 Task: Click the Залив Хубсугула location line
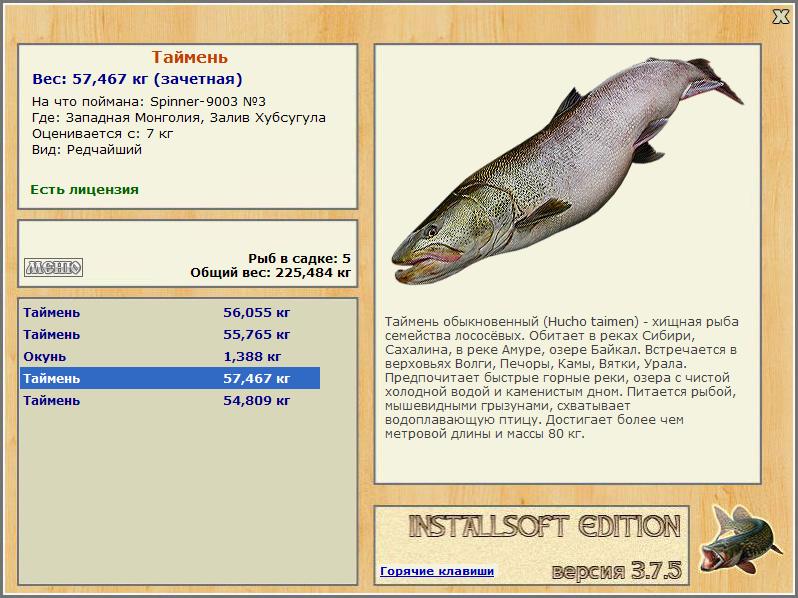point(179,118)
